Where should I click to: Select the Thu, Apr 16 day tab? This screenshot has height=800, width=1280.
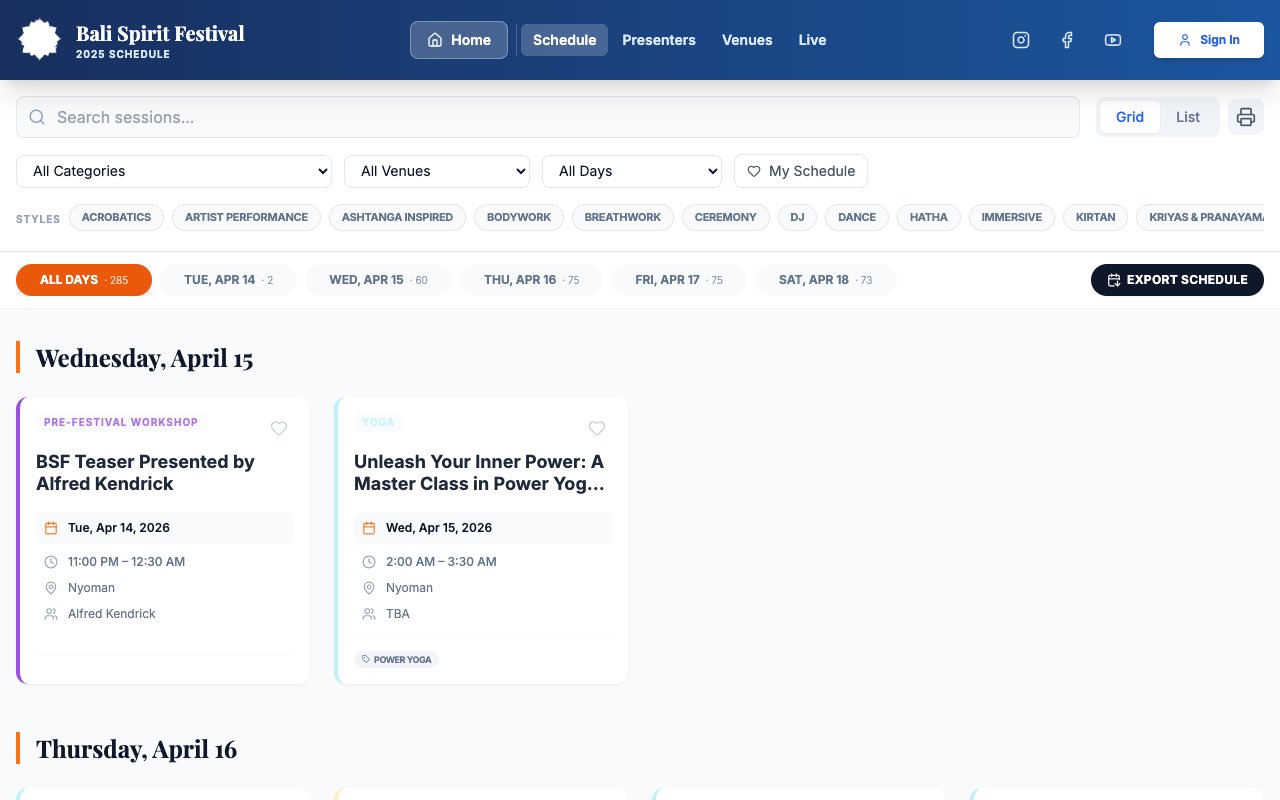531,280
